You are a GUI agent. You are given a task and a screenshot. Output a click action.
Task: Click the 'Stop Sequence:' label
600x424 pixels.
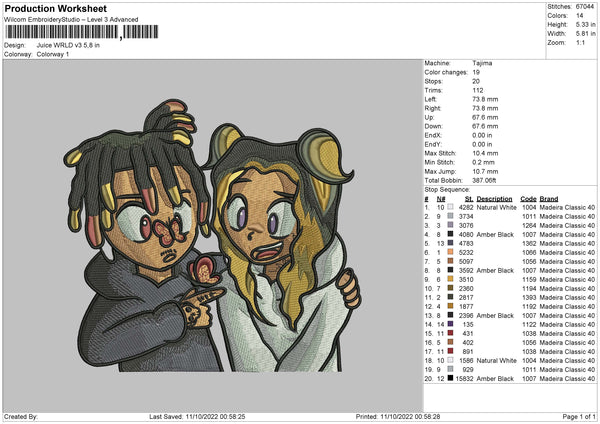pyautogui.click(x=447, y=189)
